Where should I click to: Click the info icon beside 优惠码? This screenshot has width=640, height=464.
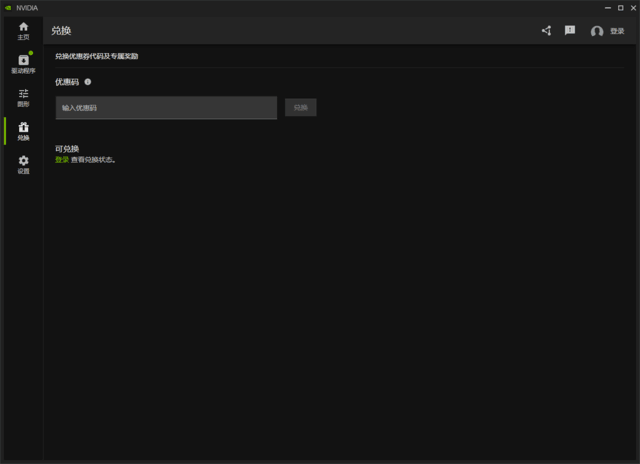point(88,82)
